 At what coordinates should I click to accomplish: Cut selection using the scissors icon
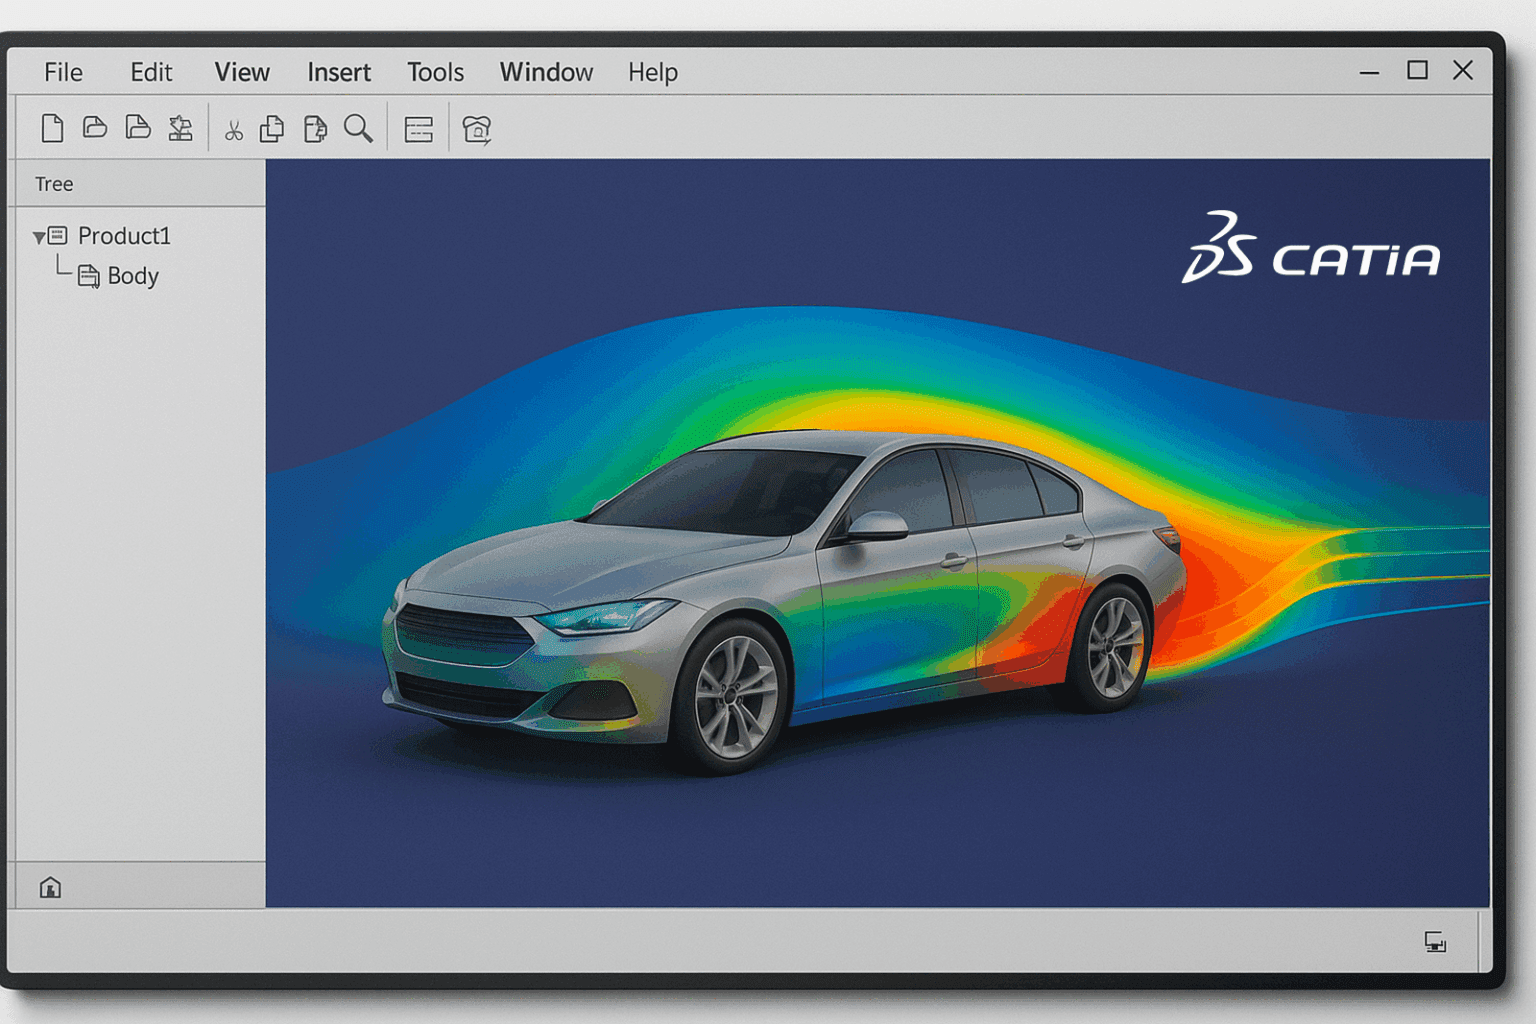(x=233, y=128)
